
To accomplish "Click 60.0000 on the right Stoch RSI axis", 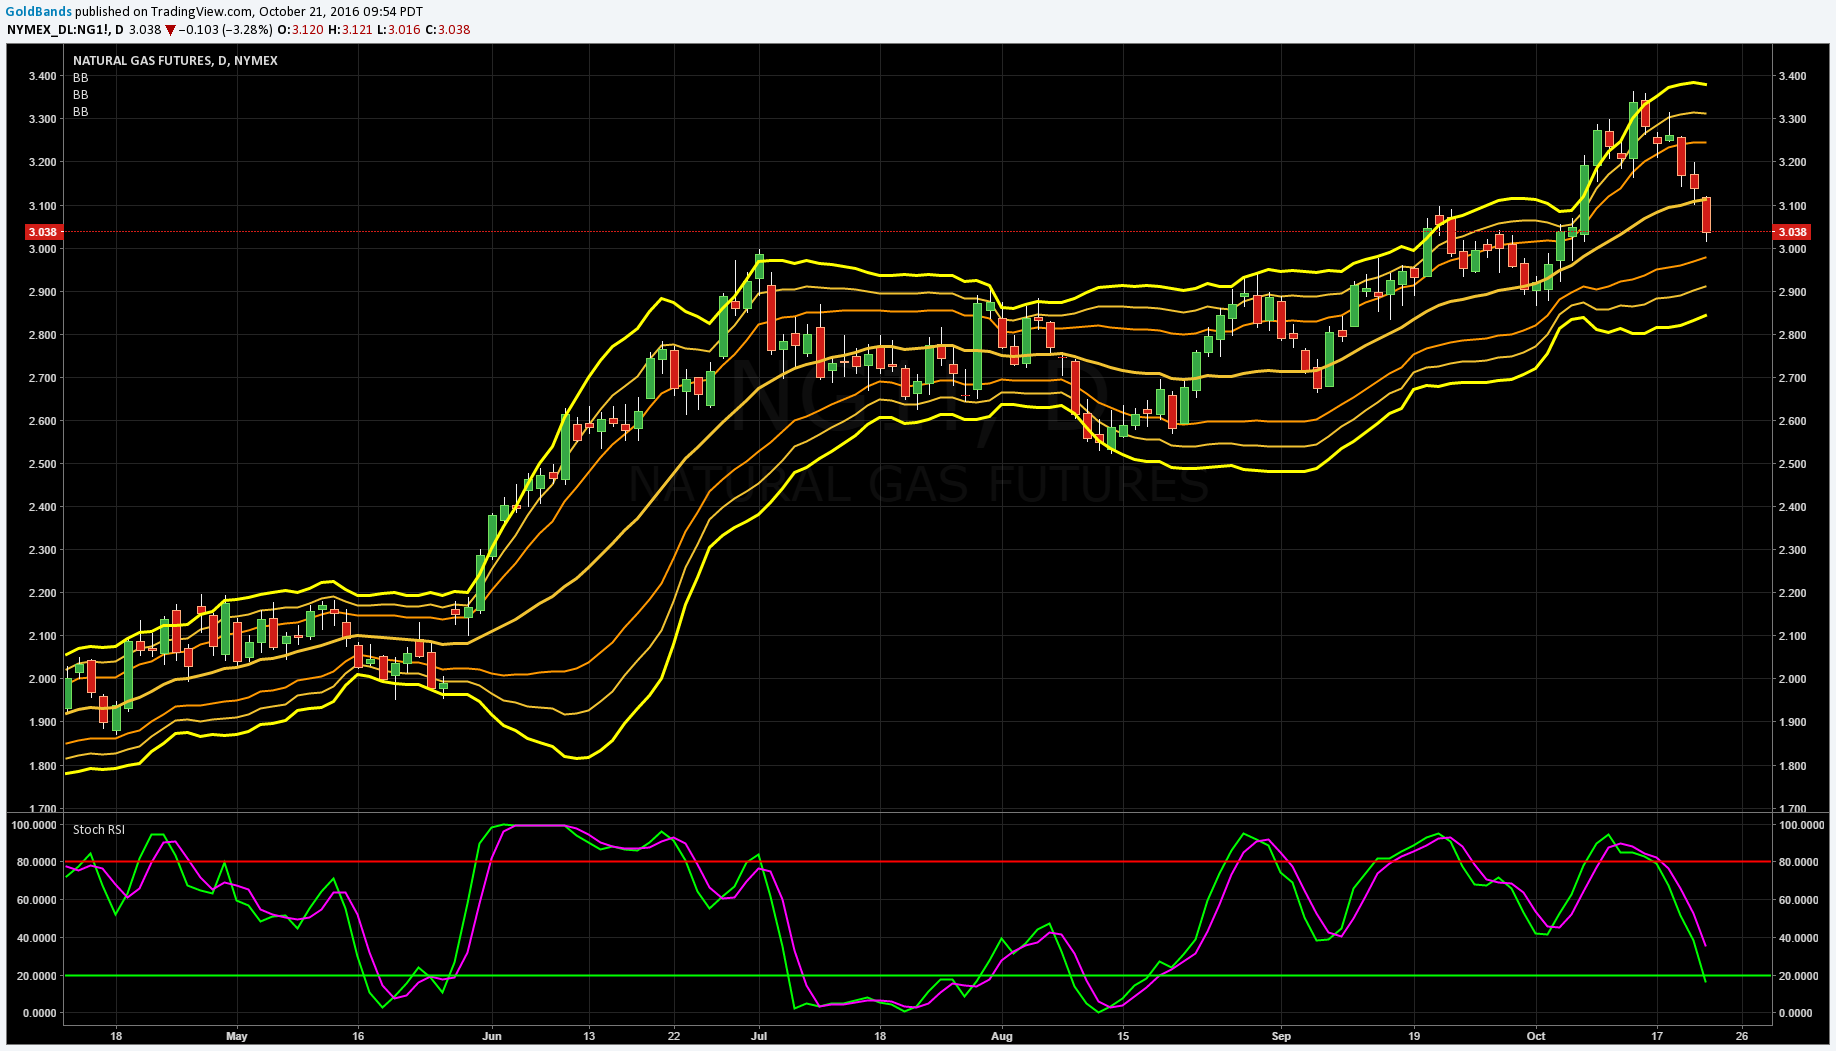I will click(1799, 900).
